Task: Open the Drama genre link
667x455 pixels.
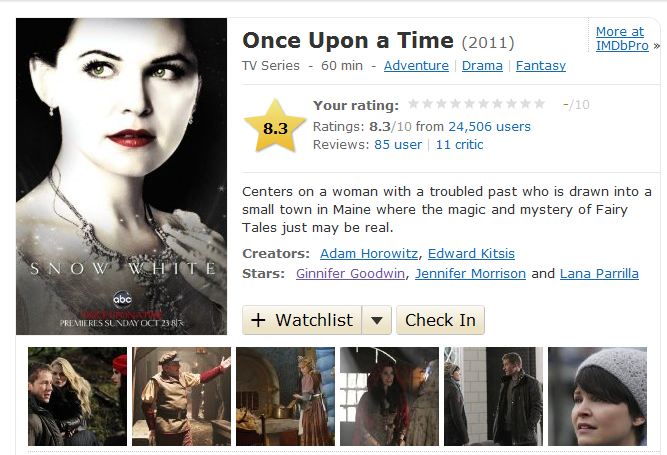Action: (x=482, y=65)
